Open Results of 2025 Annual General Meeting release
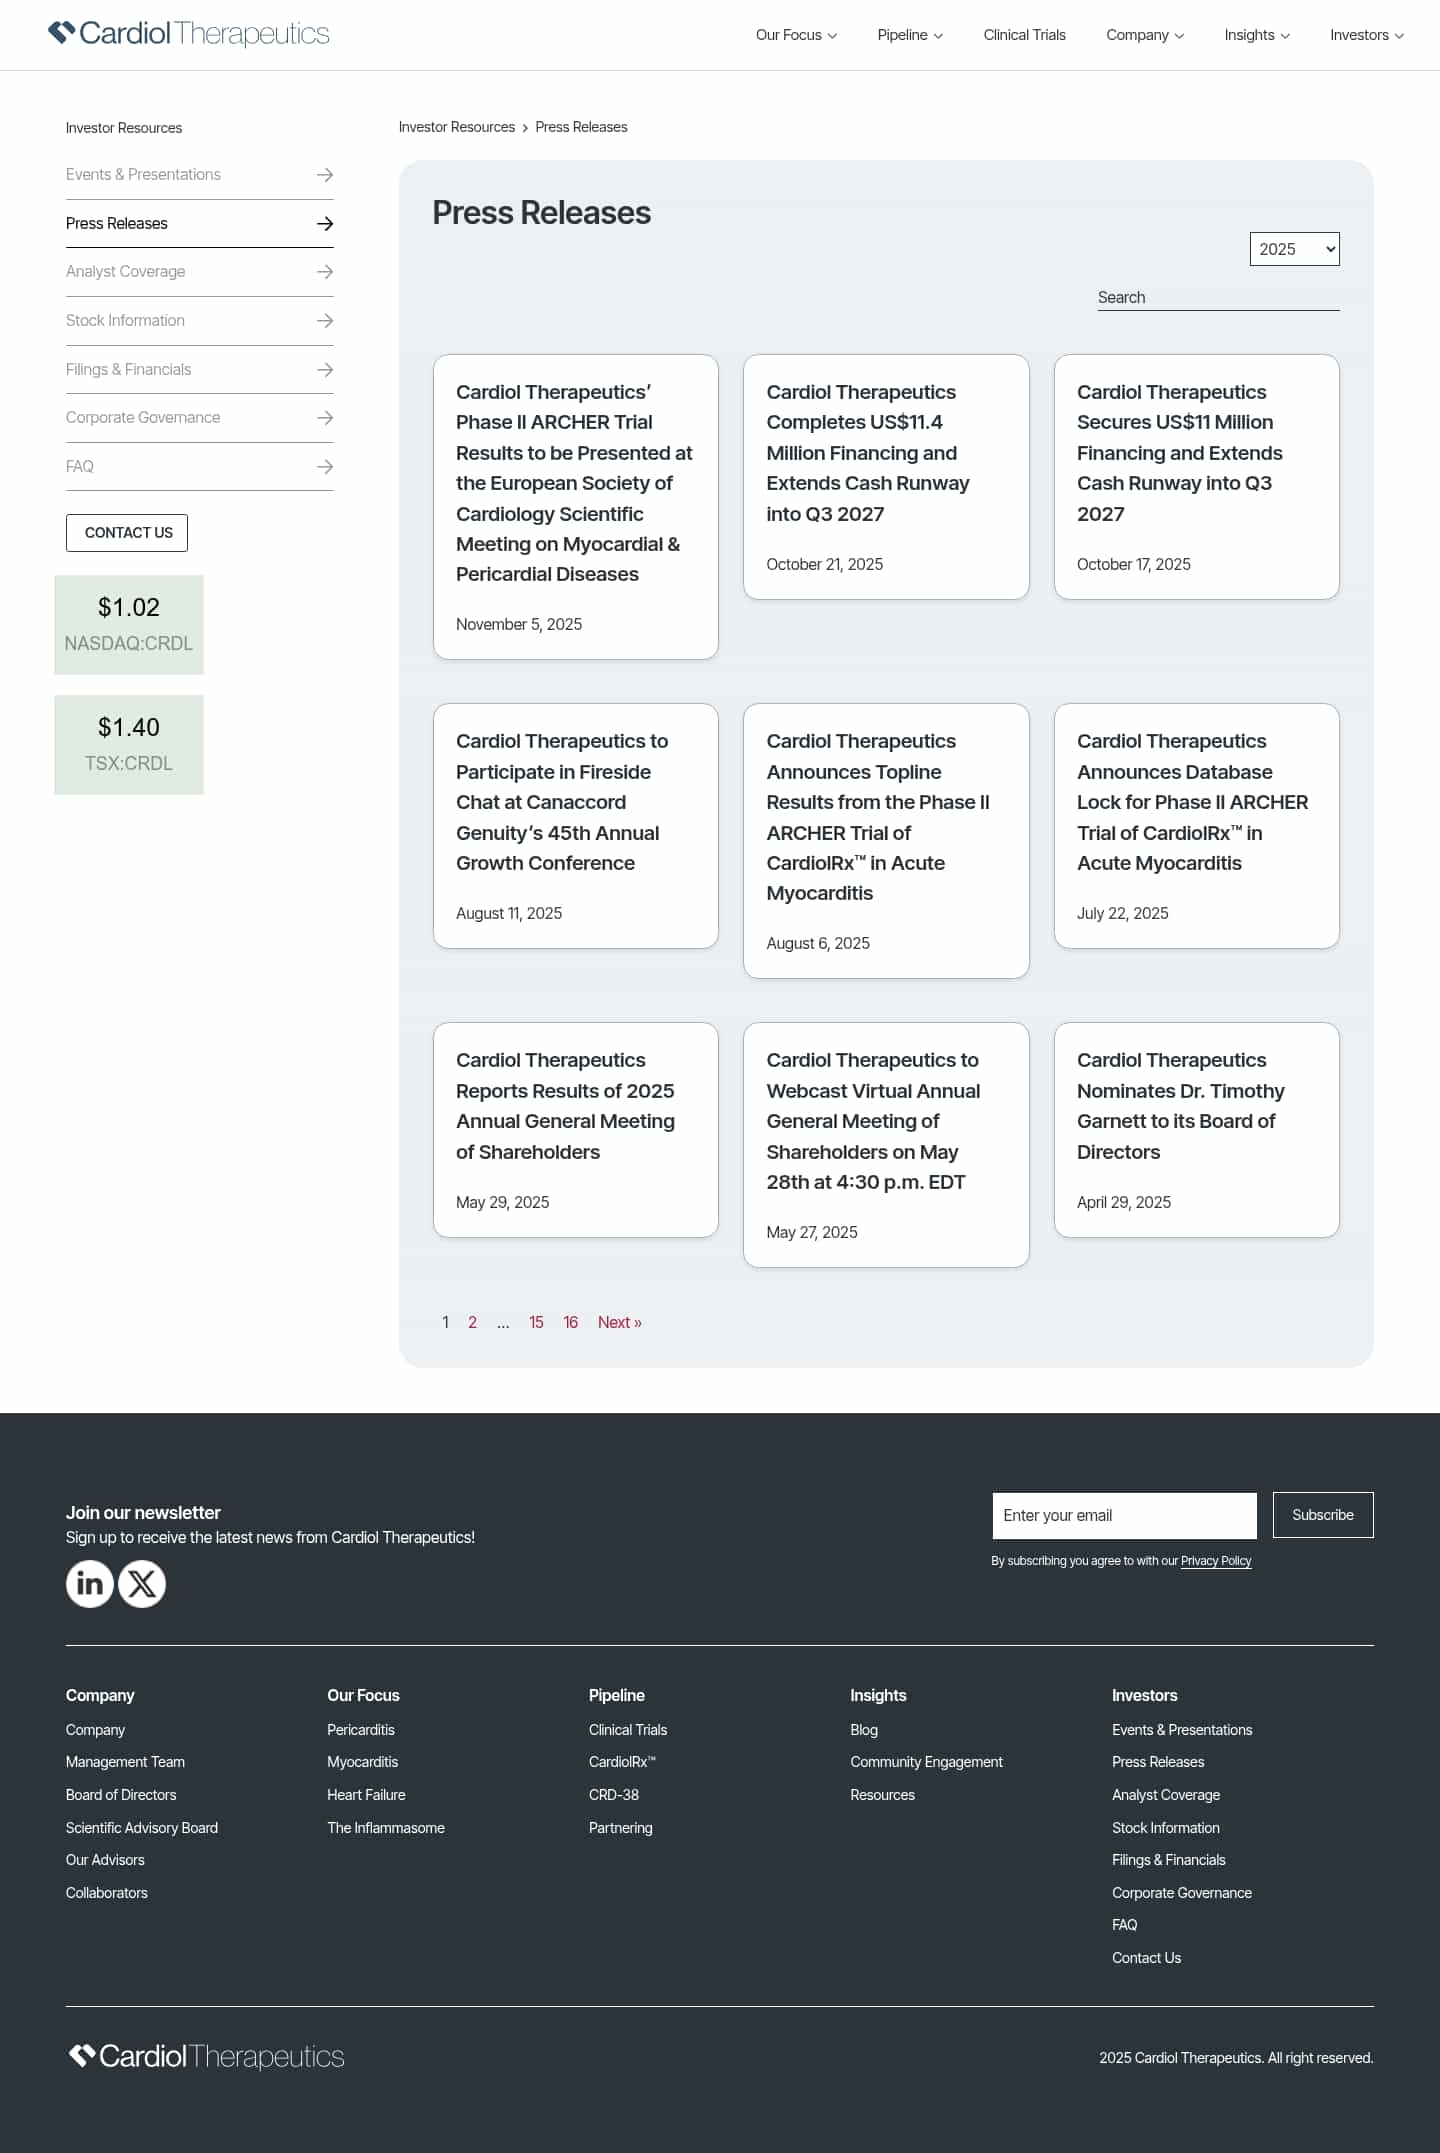1440x2153 pixels. coord(576,1130)
